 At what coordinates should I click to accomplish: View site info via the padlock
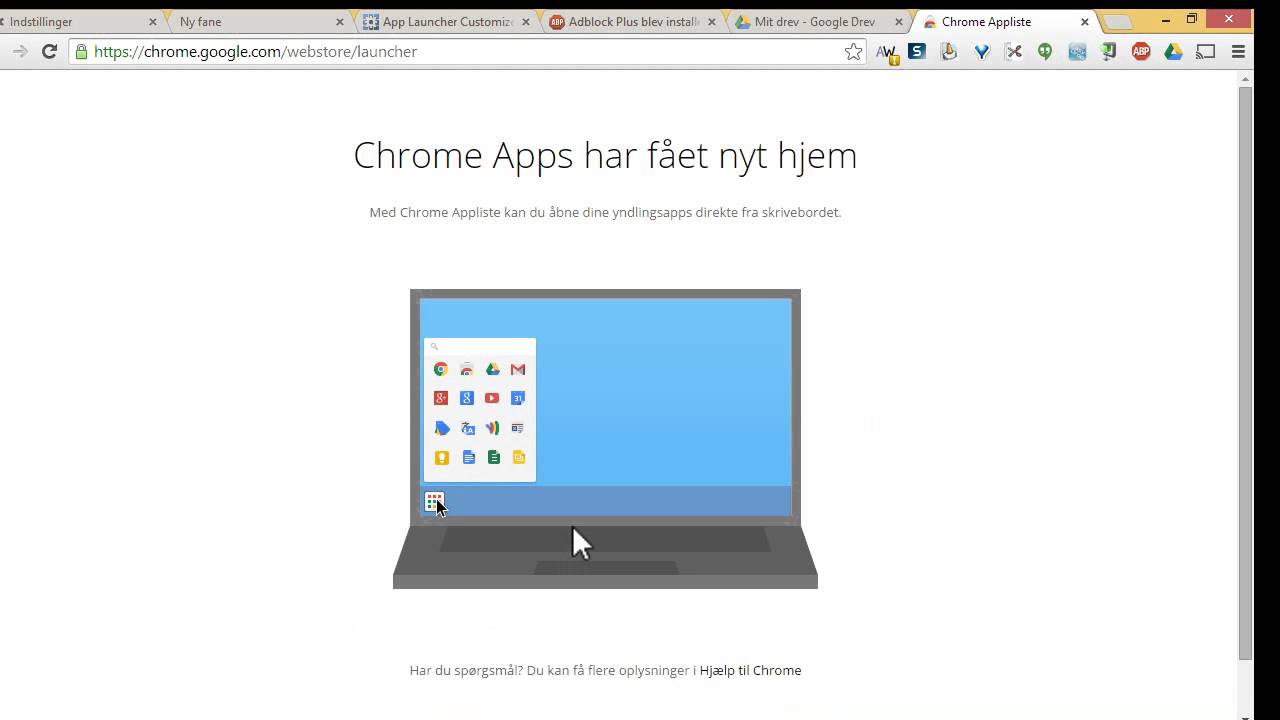coord(81,52)
